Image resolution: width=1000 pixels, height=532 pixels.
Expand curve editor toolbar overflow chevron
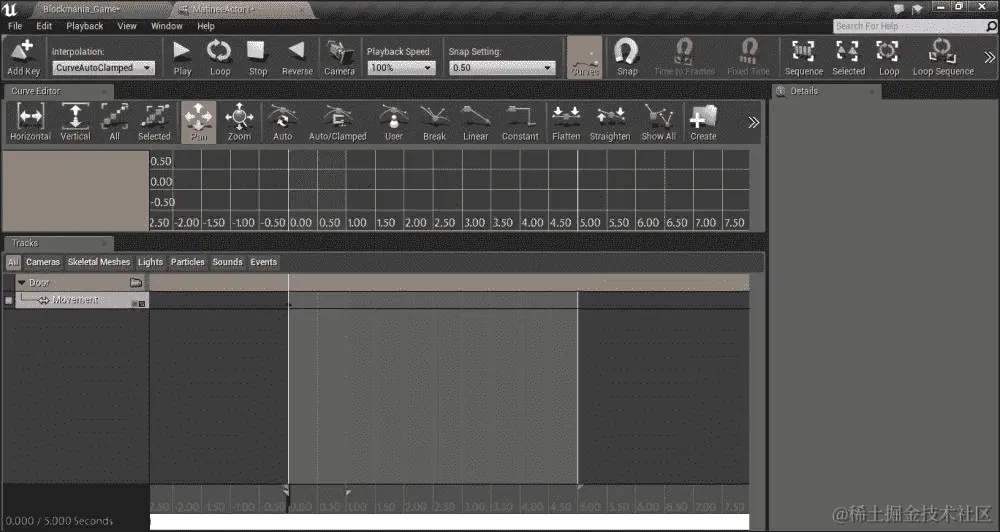[x=753, y=122]
